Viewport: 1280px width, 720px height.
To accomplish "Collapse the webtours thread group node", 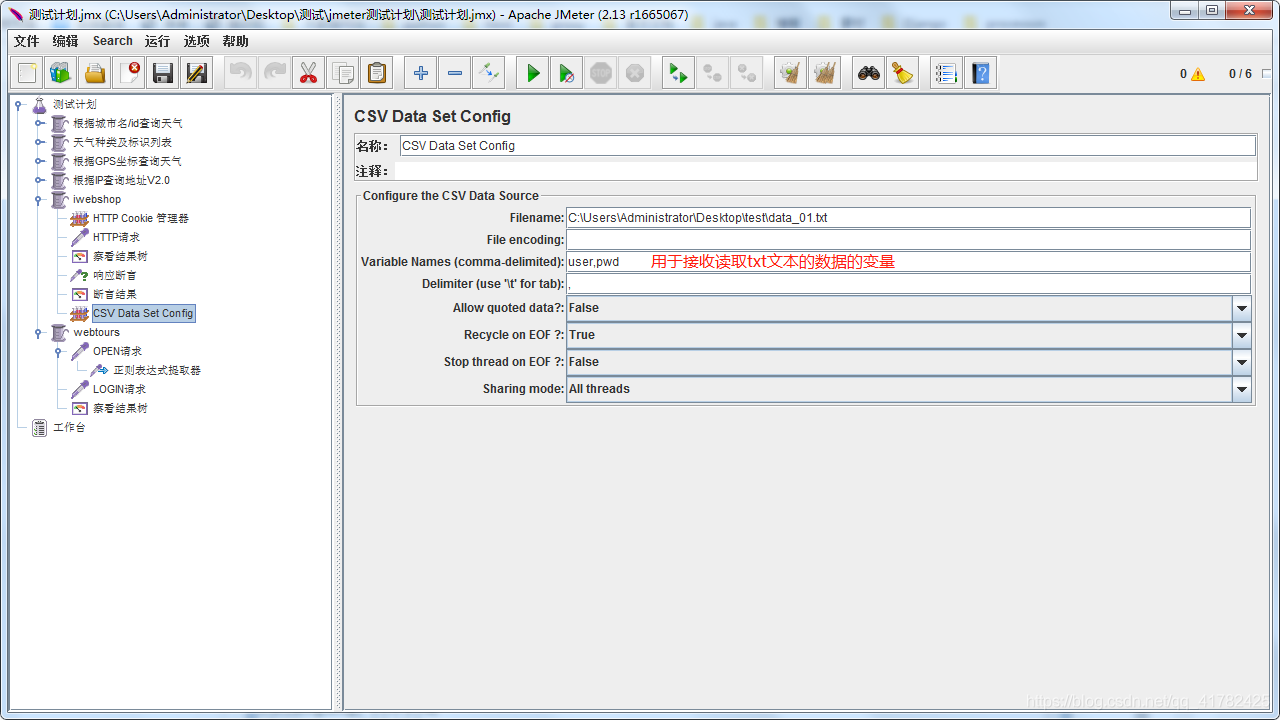I will pyautogui.click(x=39, y=332).
